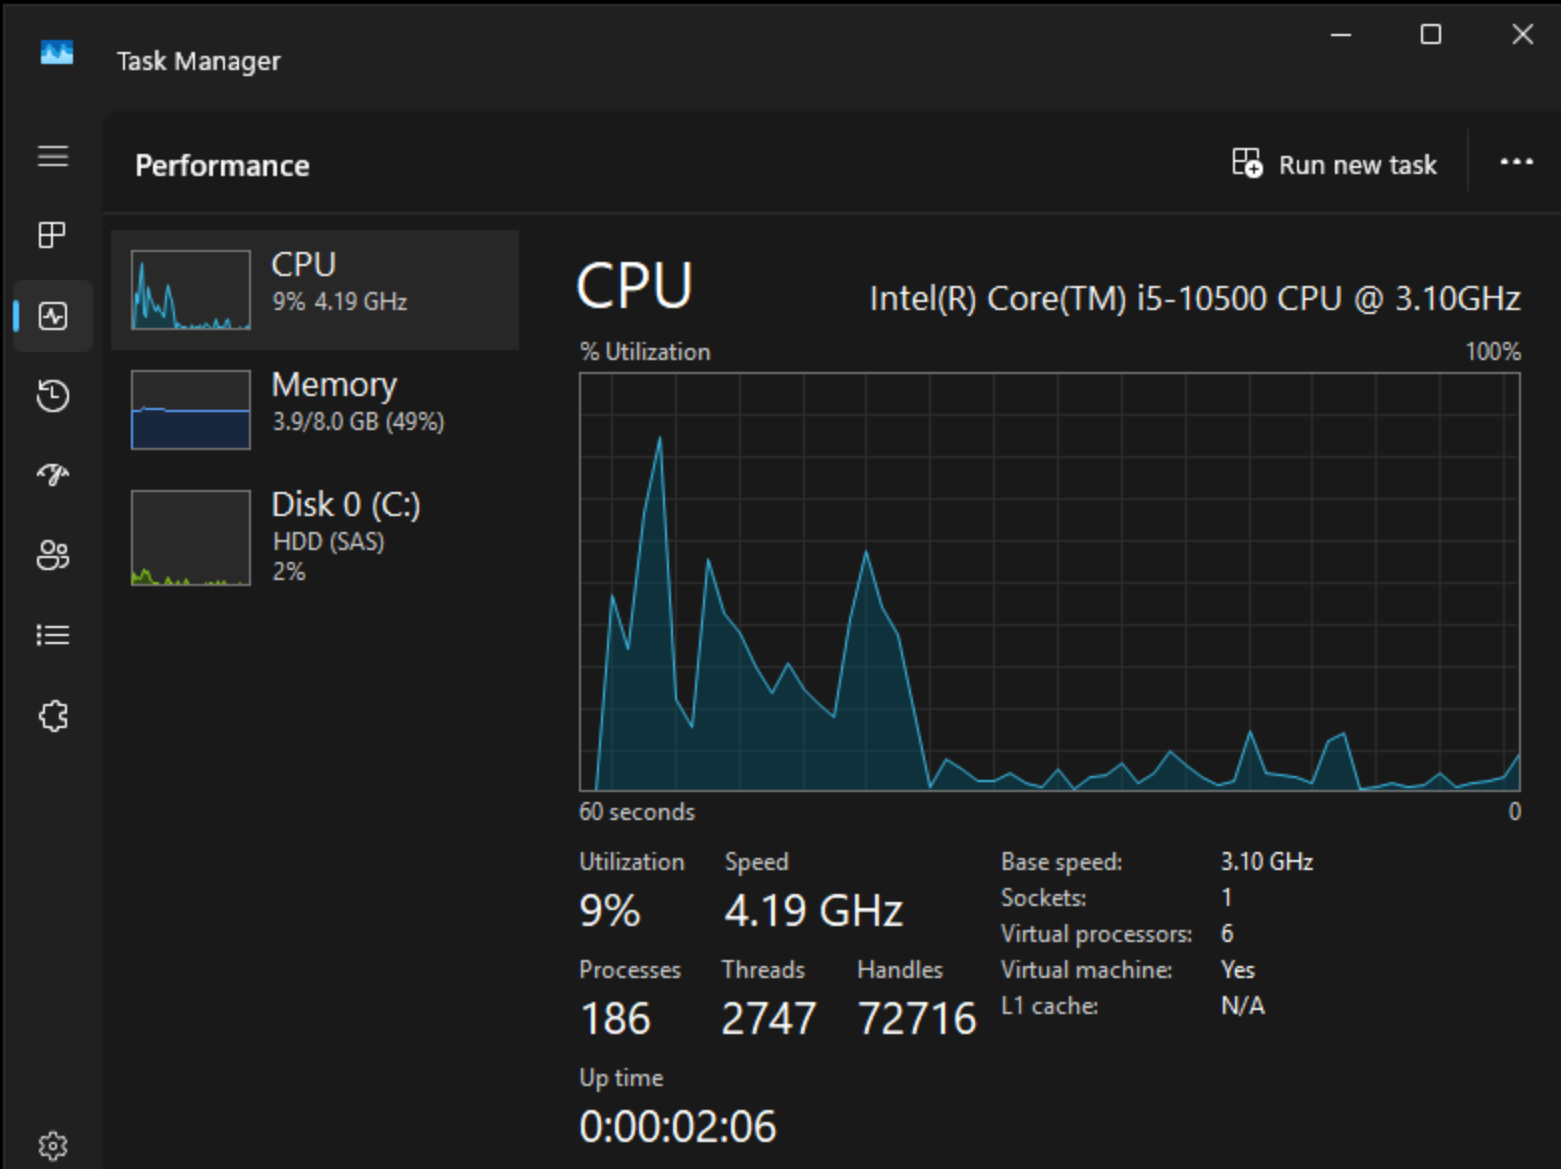
Task: Select the CPU resource entry
Action: [x=315, y=290]
